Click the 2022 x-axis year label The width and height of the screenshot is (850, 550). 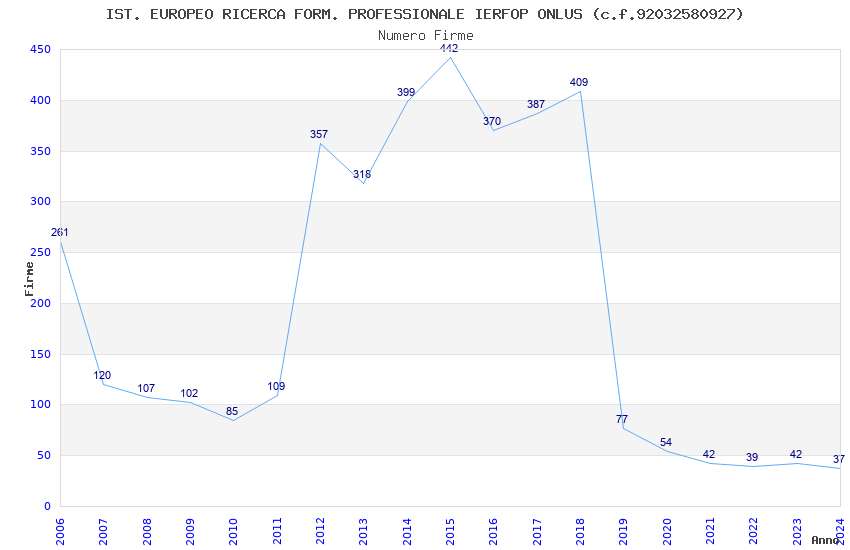(x=754, y=532)
